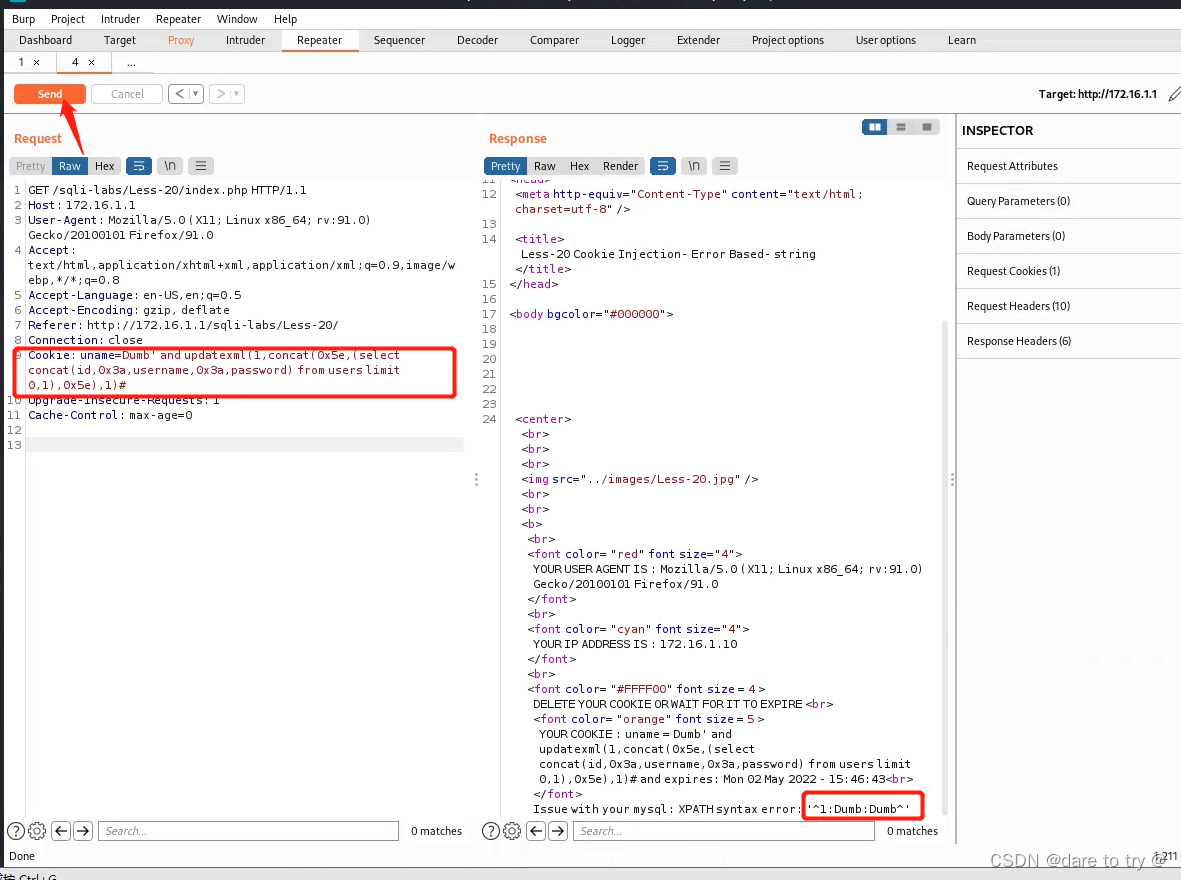Open Burp menu

pyautogui.click(x=23, y=19)
